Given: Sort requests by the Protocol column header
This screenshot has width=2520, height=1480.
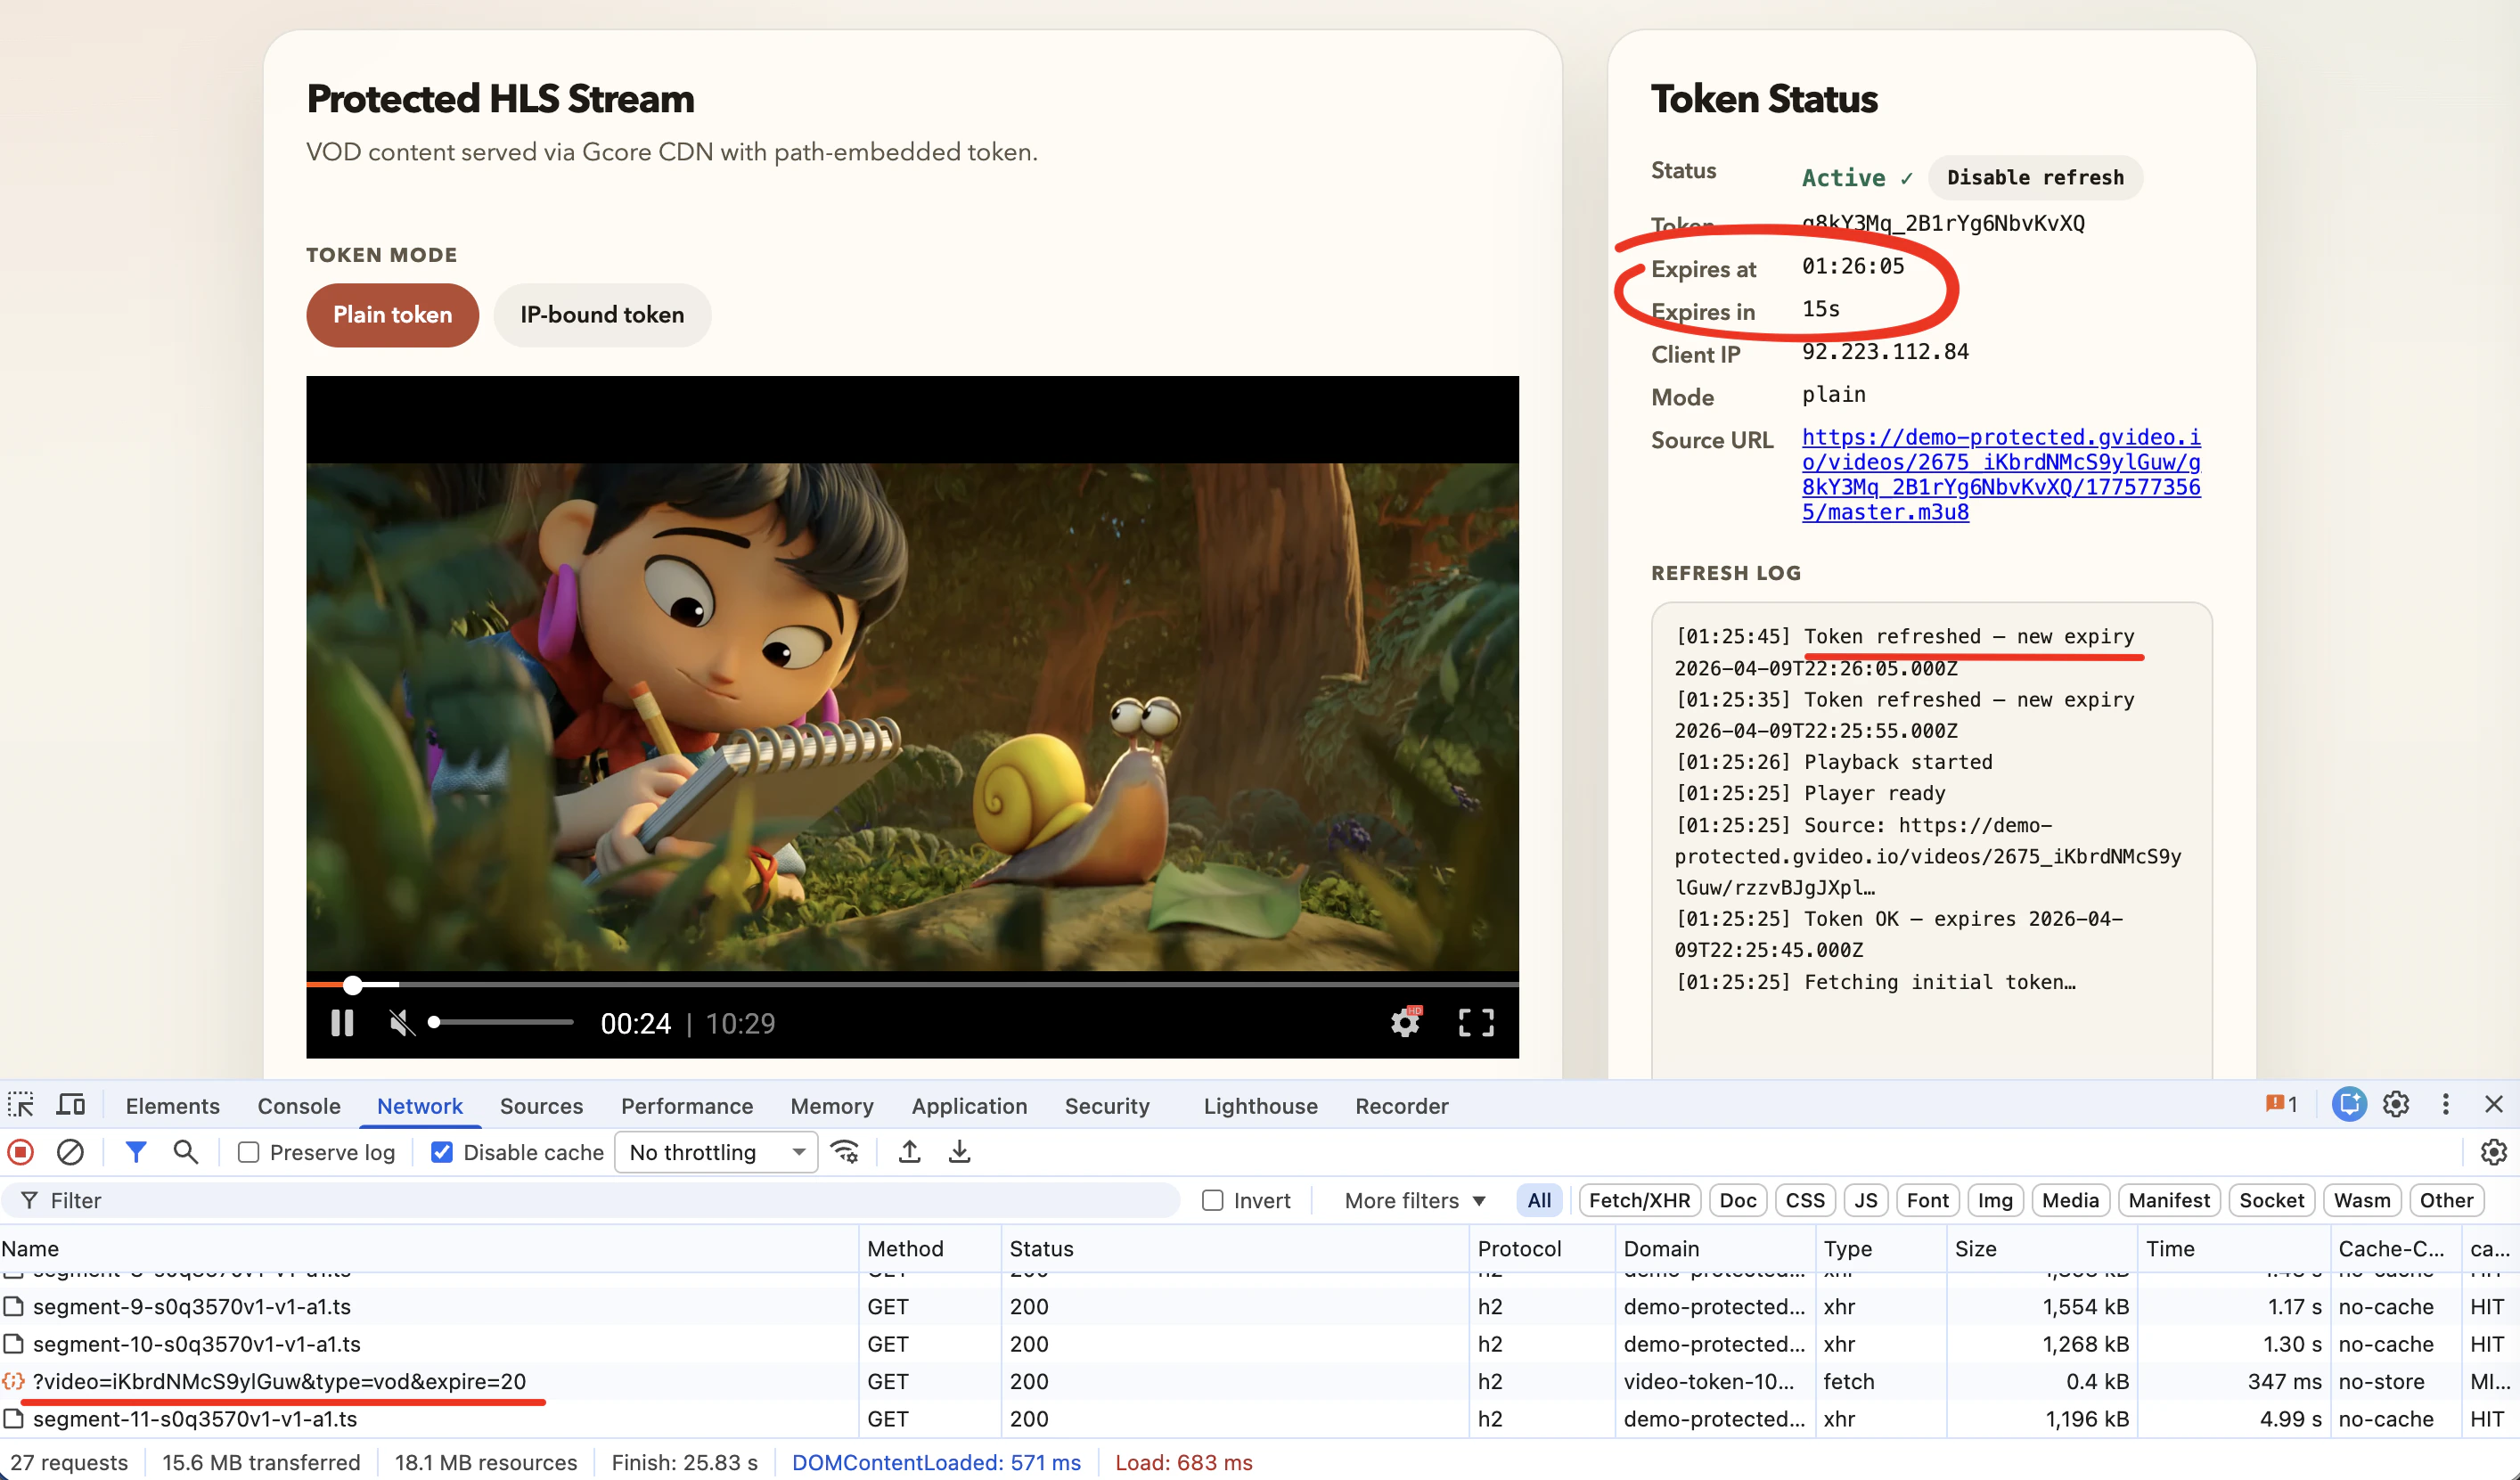Looking at the screenshot, I should (x=1542, y=1248).
